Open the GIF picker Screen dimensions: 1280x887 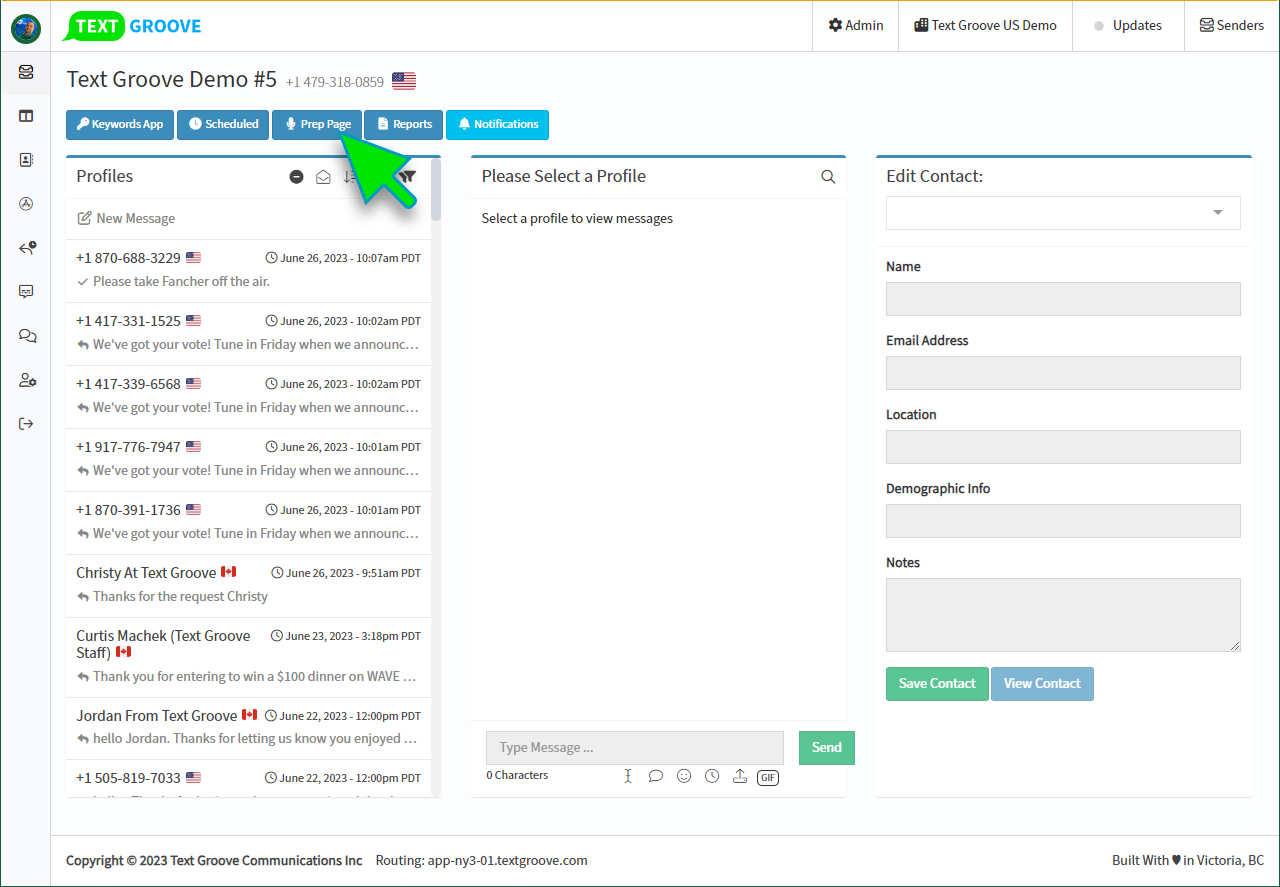click(768, 777)
